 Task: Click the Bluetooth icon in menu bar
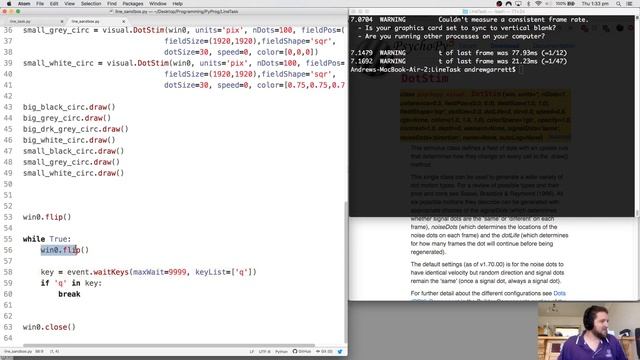click(529, 4)
